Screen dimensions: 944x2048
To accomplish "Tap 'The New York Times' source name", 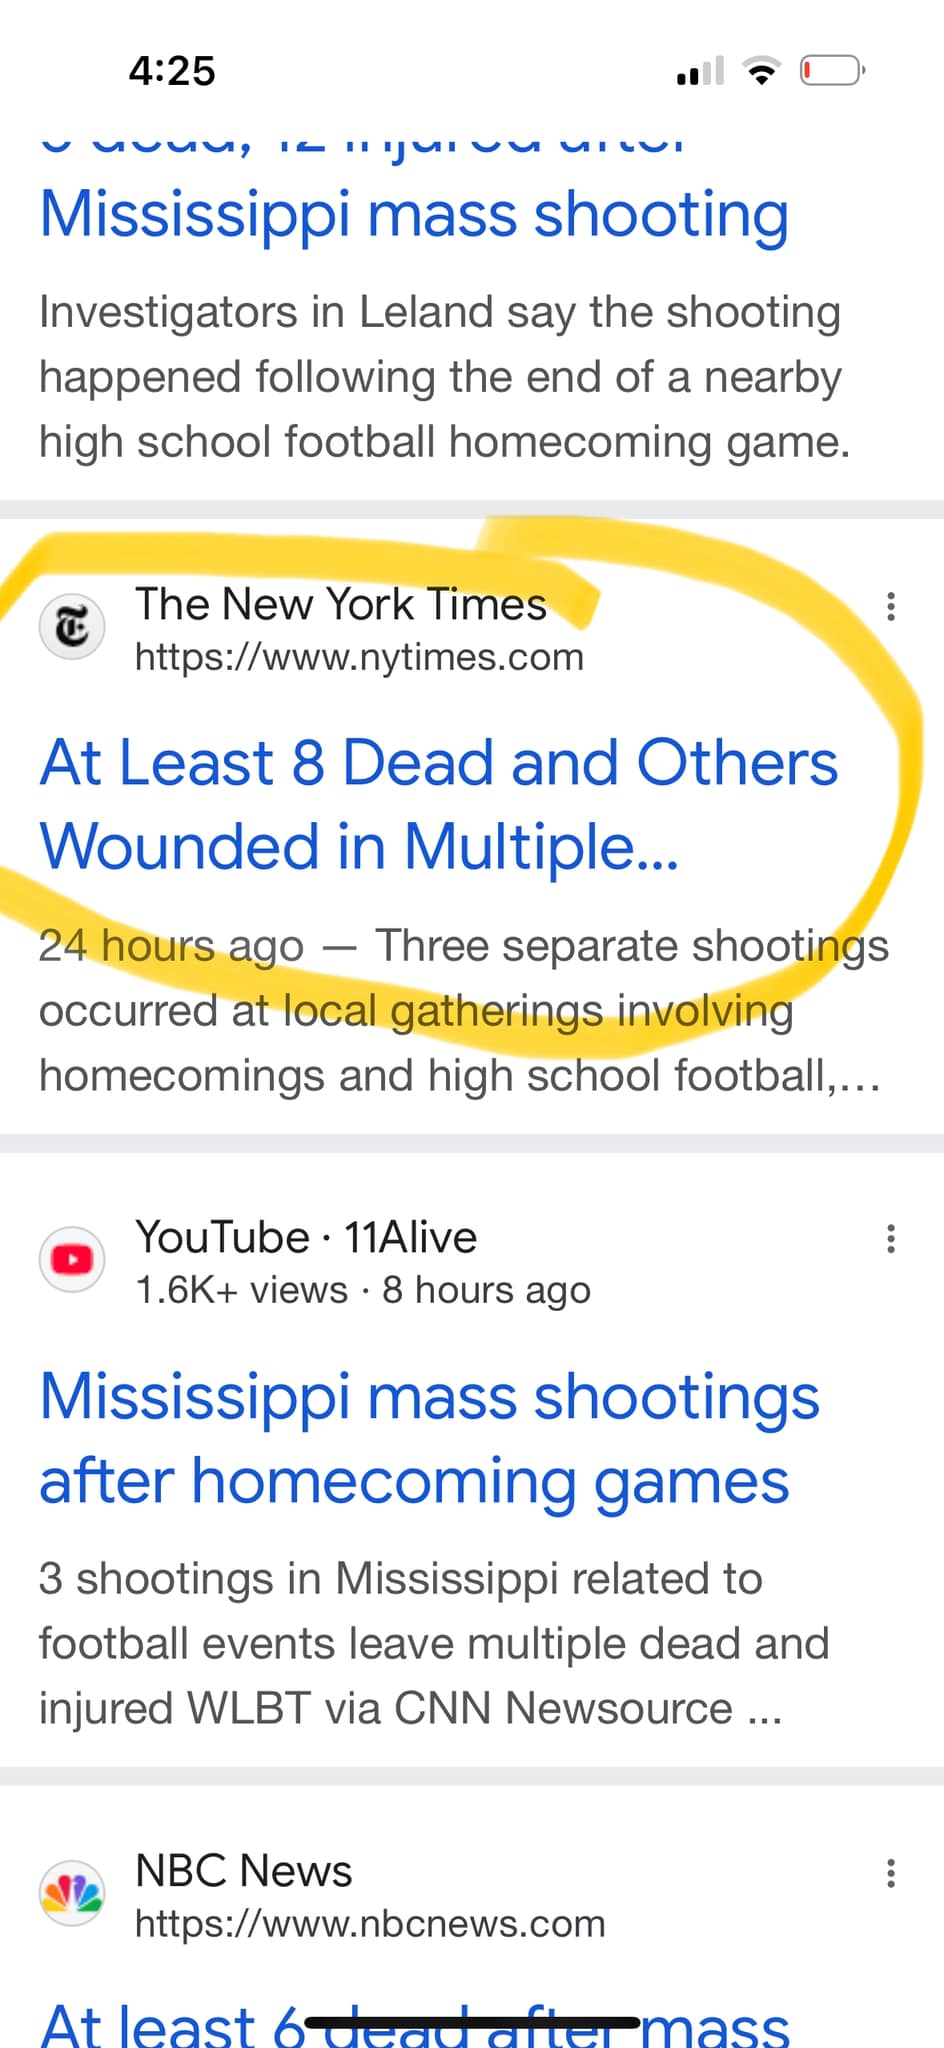I will pyautogui.click(x=341, y=604).
